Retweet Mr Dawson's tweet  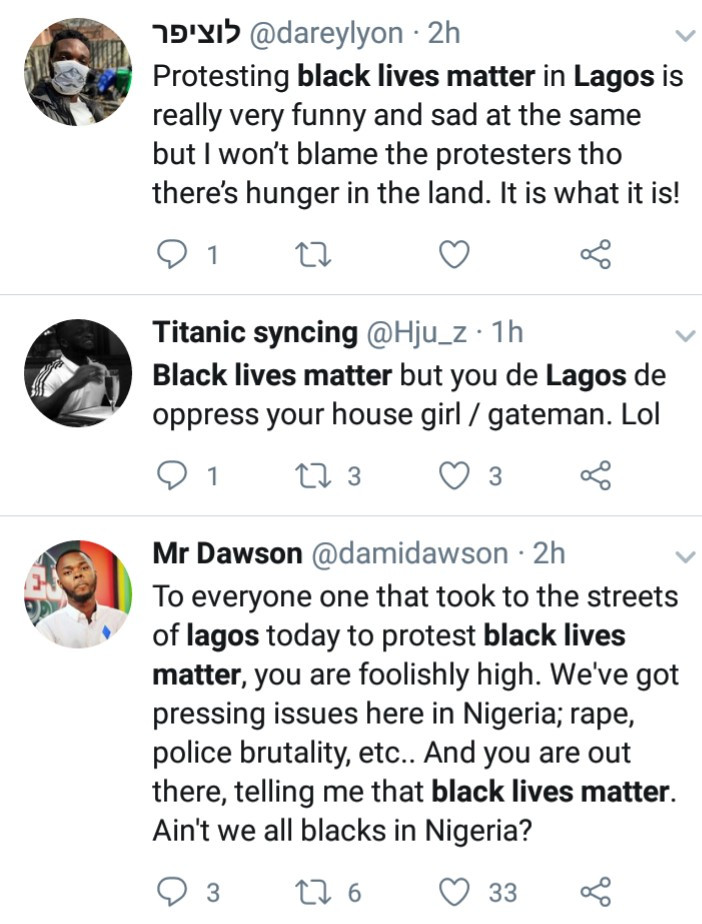[315, 889]
